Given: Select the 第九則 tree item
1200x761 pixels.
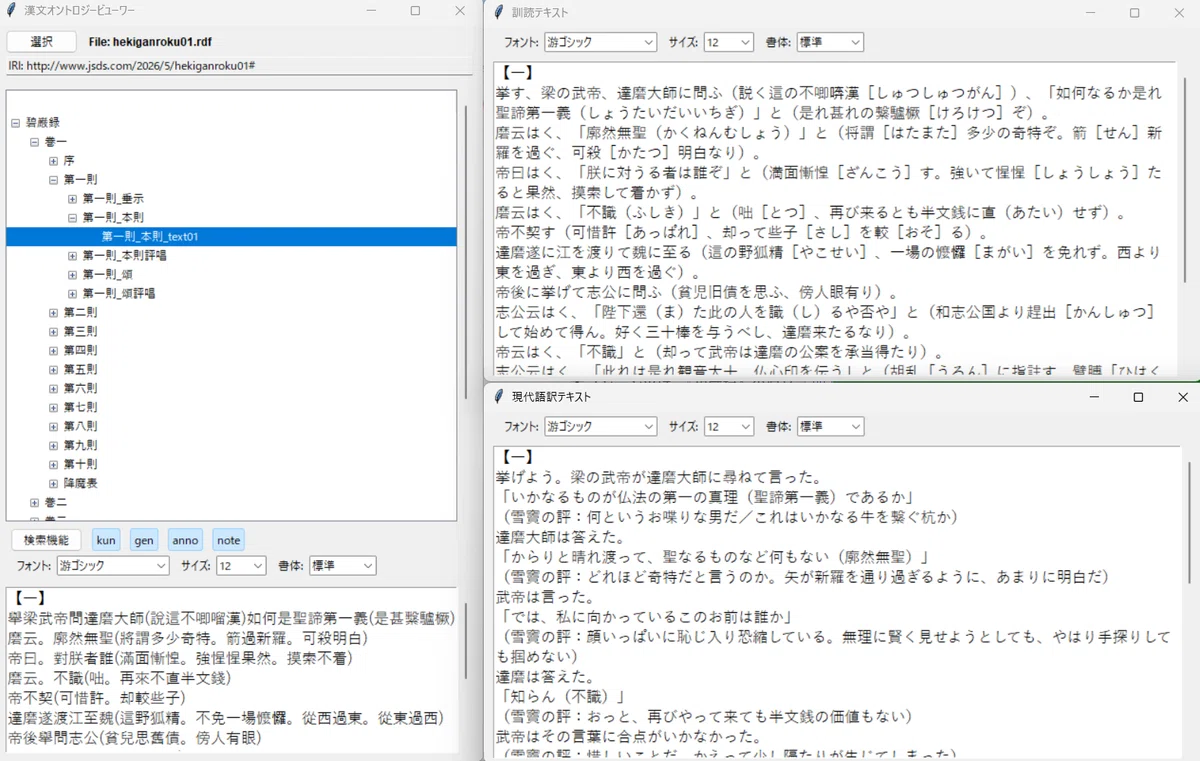Looking at the screenshot, I should 80,445.
